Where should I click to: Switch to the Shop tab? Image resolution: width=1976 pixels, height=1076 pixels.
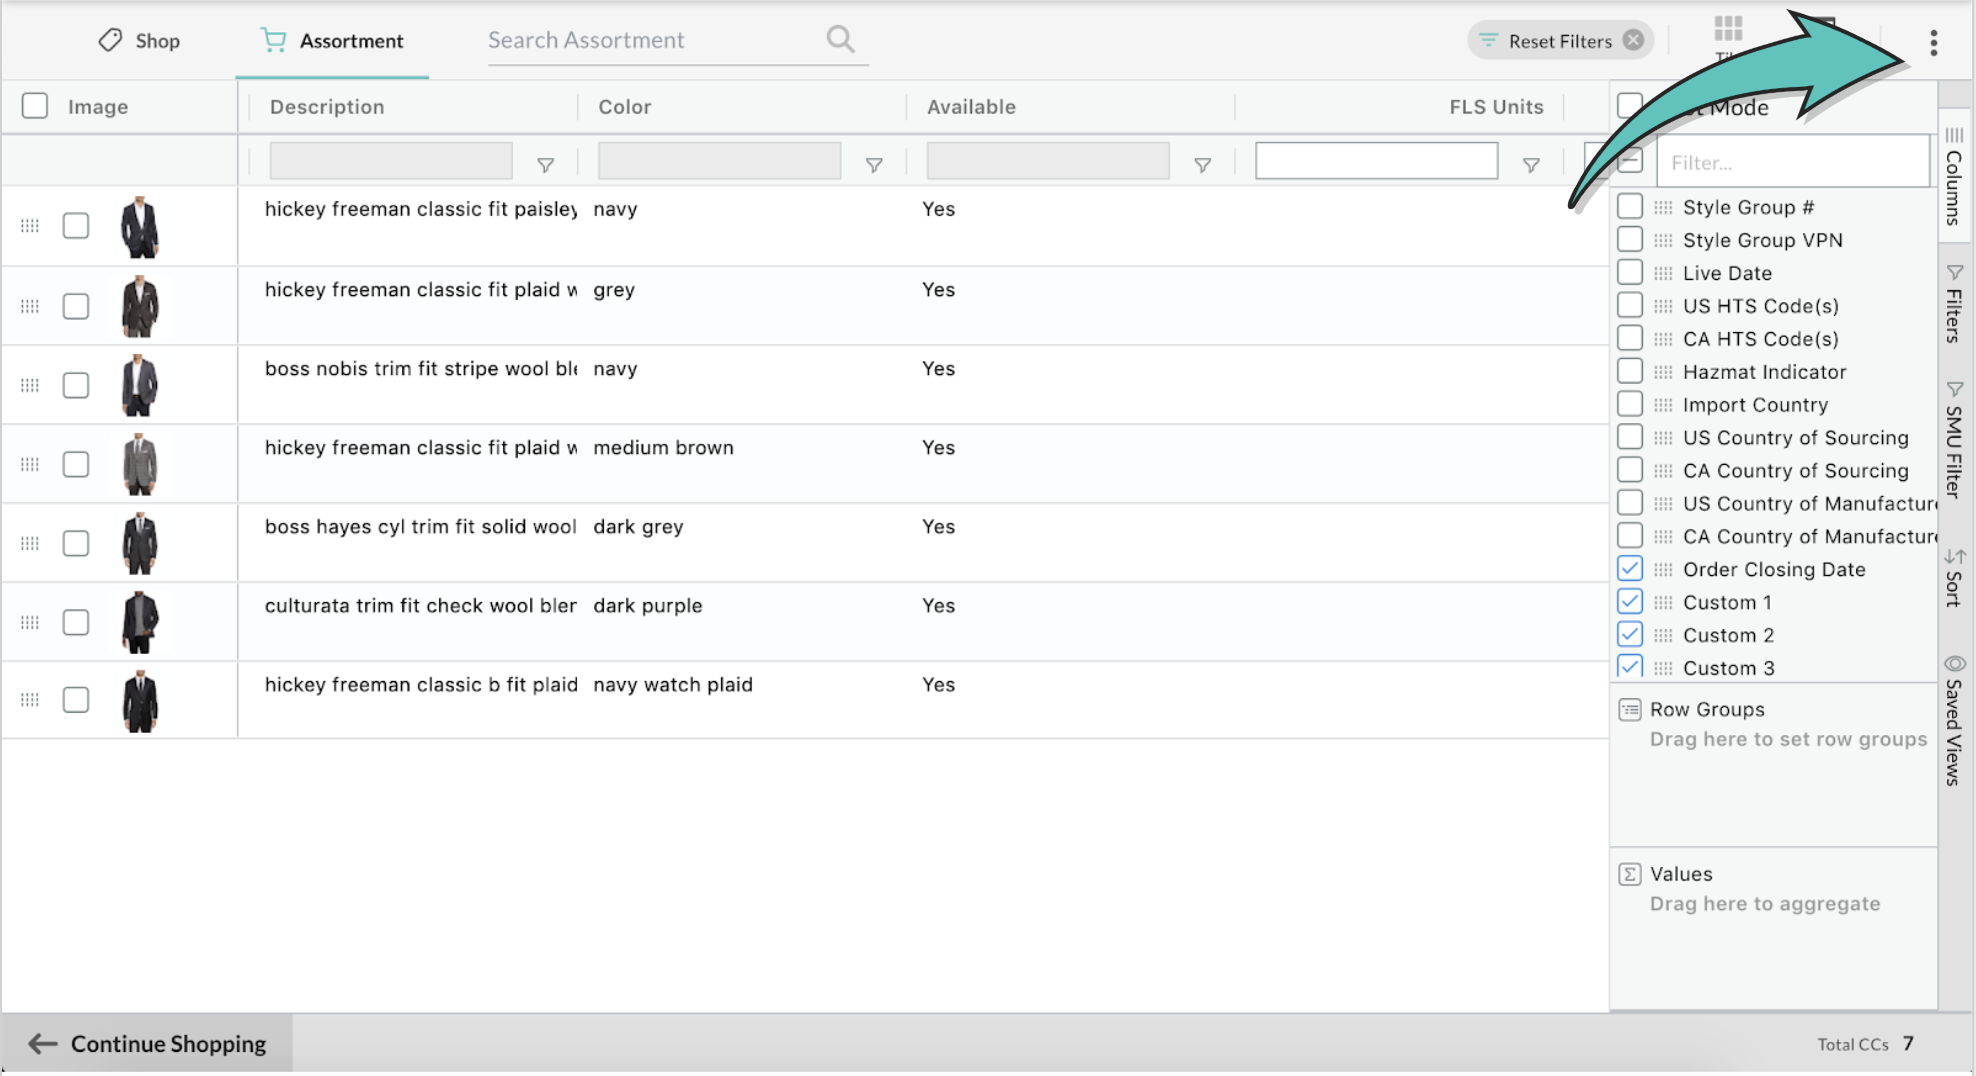point(139,41)
